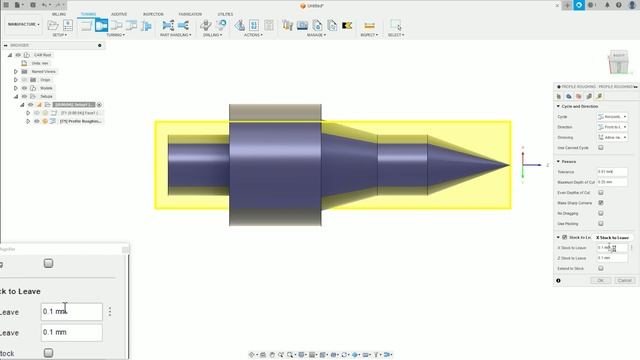Select the highlighted Turning Profile Roughing icon

101,25
